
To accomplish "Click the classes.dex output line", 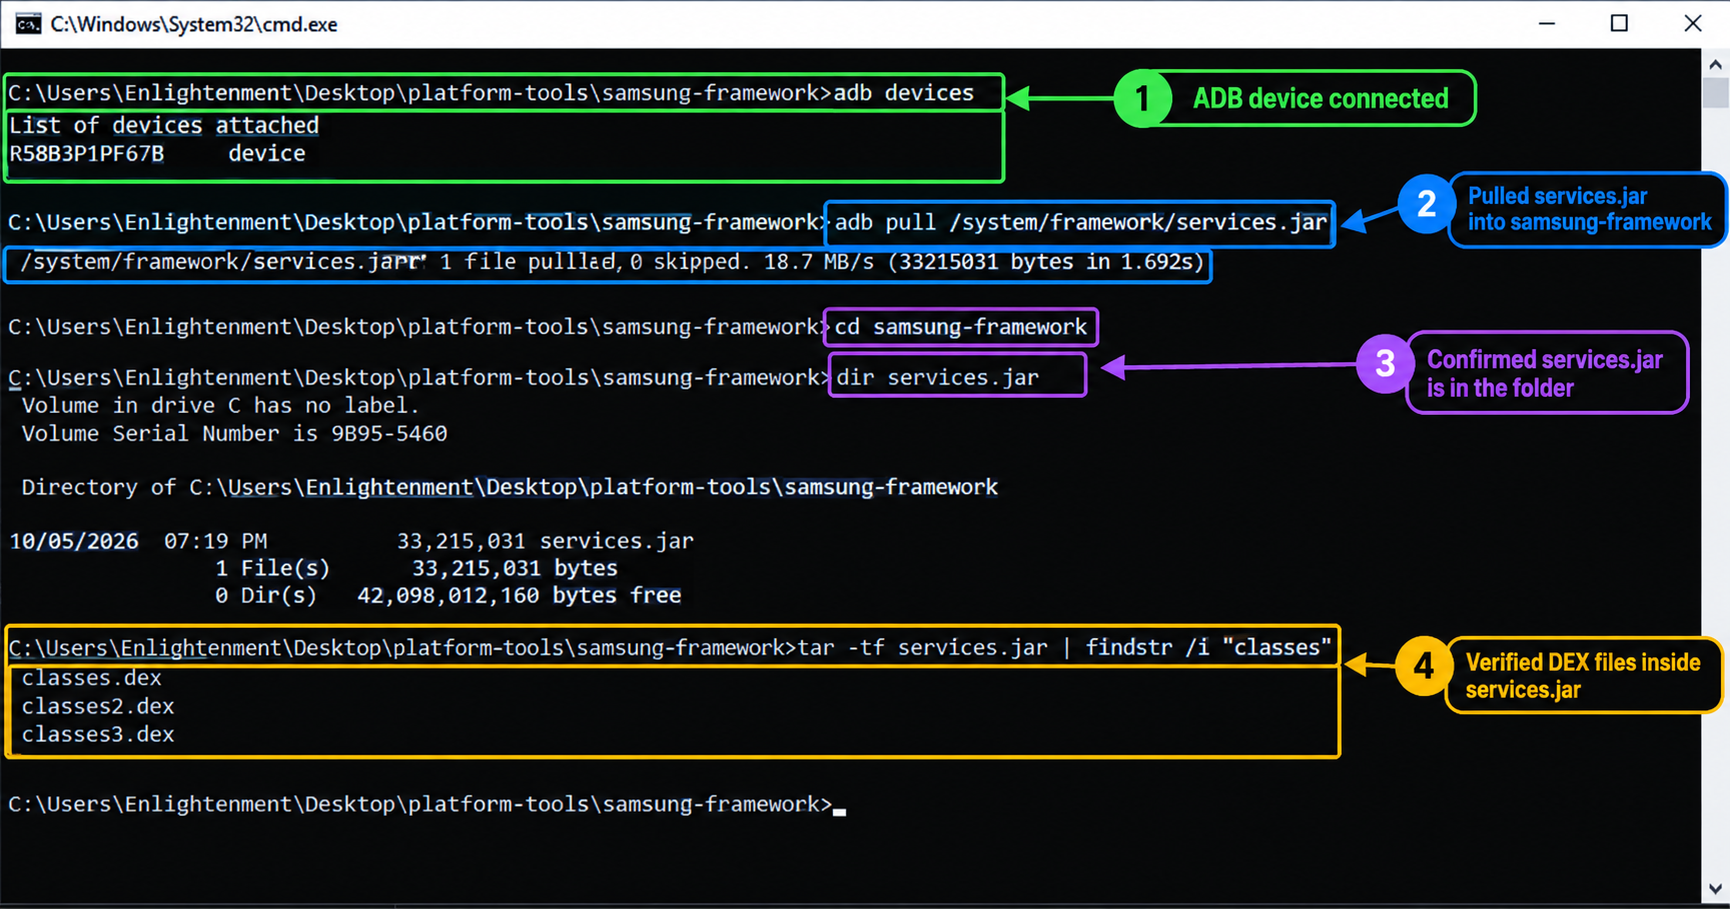I will 91,678.
